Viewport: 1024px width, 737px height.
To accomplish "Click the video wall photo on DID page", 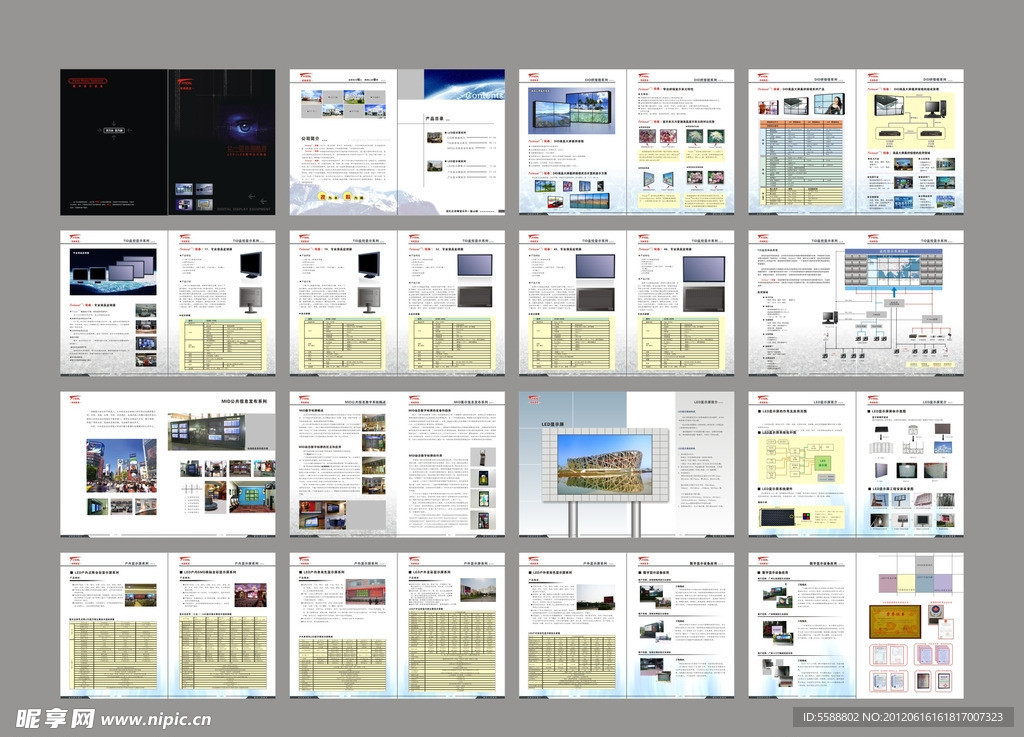I will pos(572,109).
